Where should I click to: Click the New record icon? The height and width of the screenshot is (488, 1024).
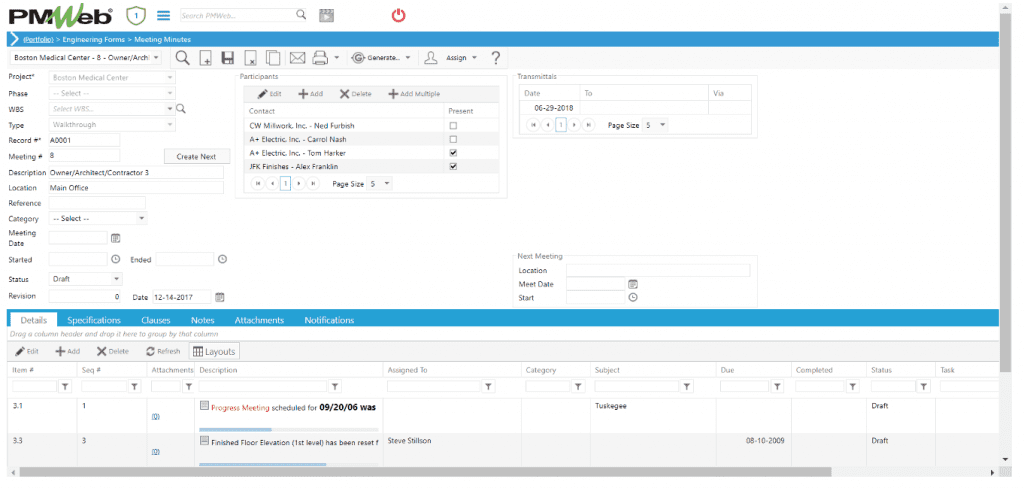[205, 58]
